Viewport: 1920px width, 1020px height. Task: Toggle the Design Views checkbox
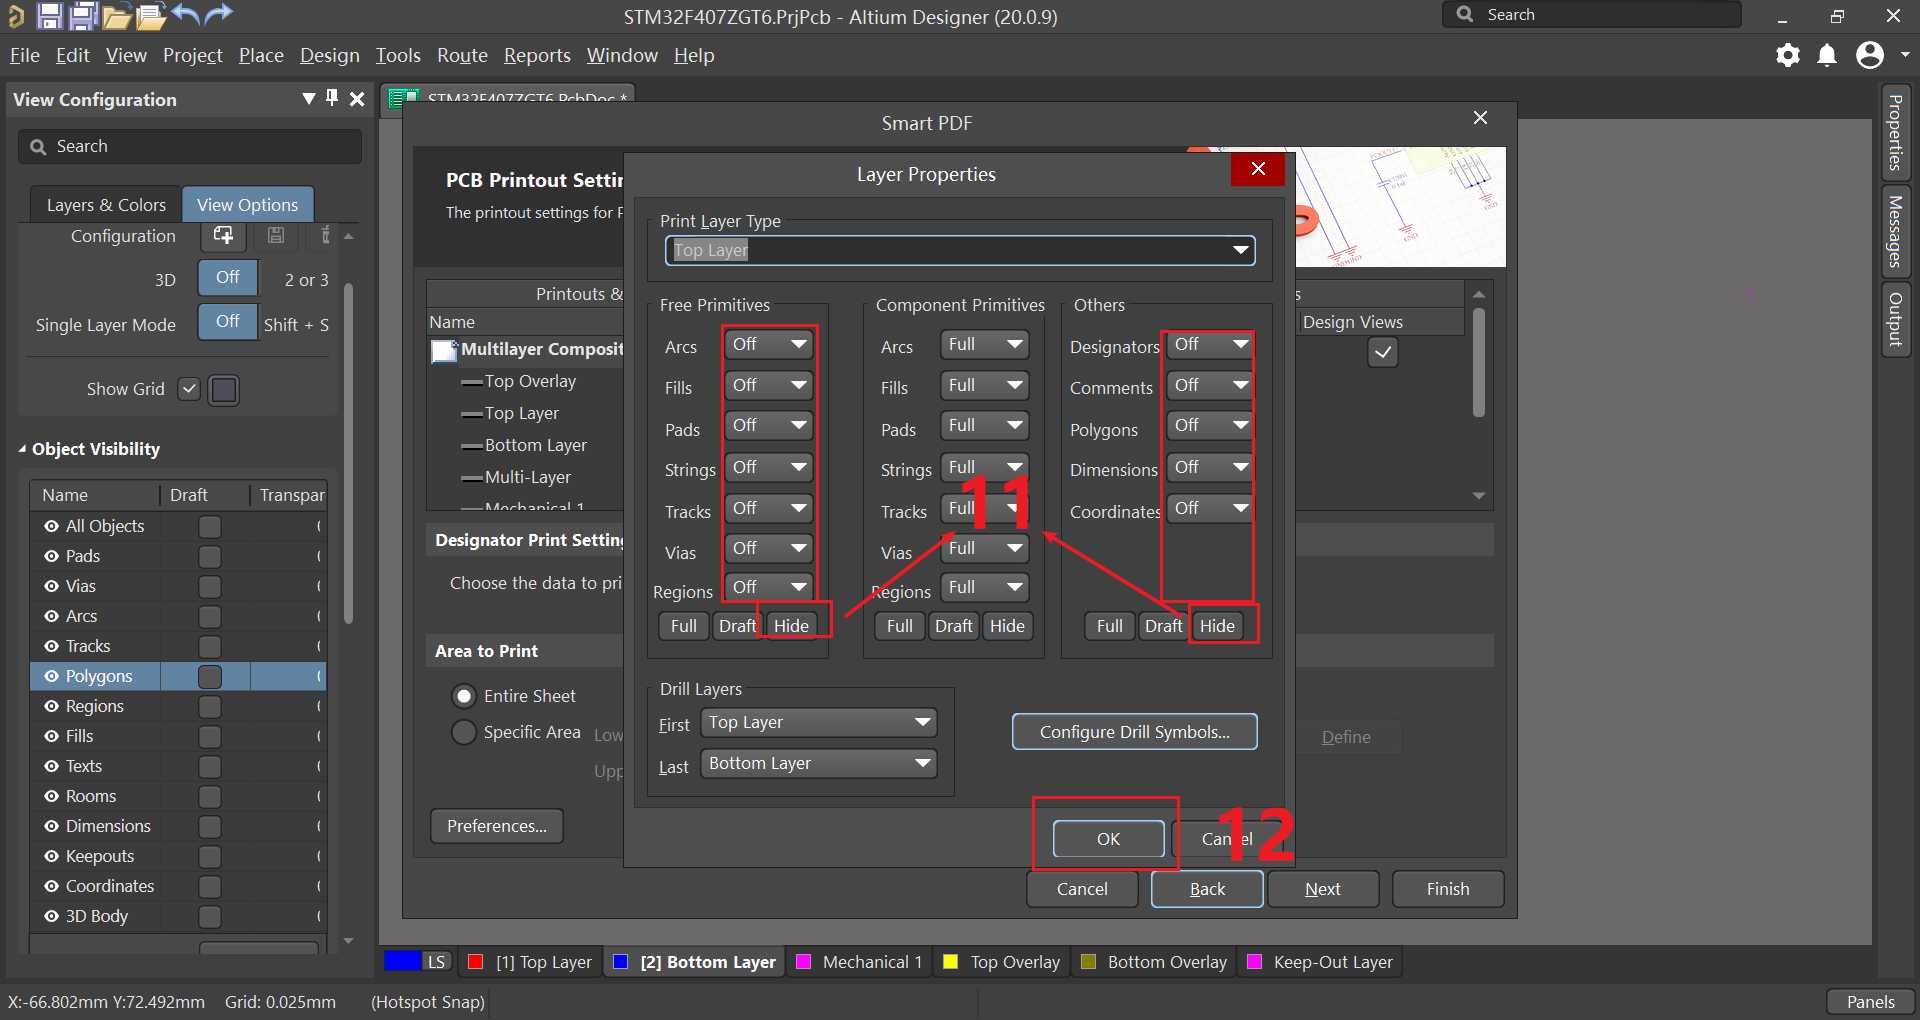pos(1383,352)
